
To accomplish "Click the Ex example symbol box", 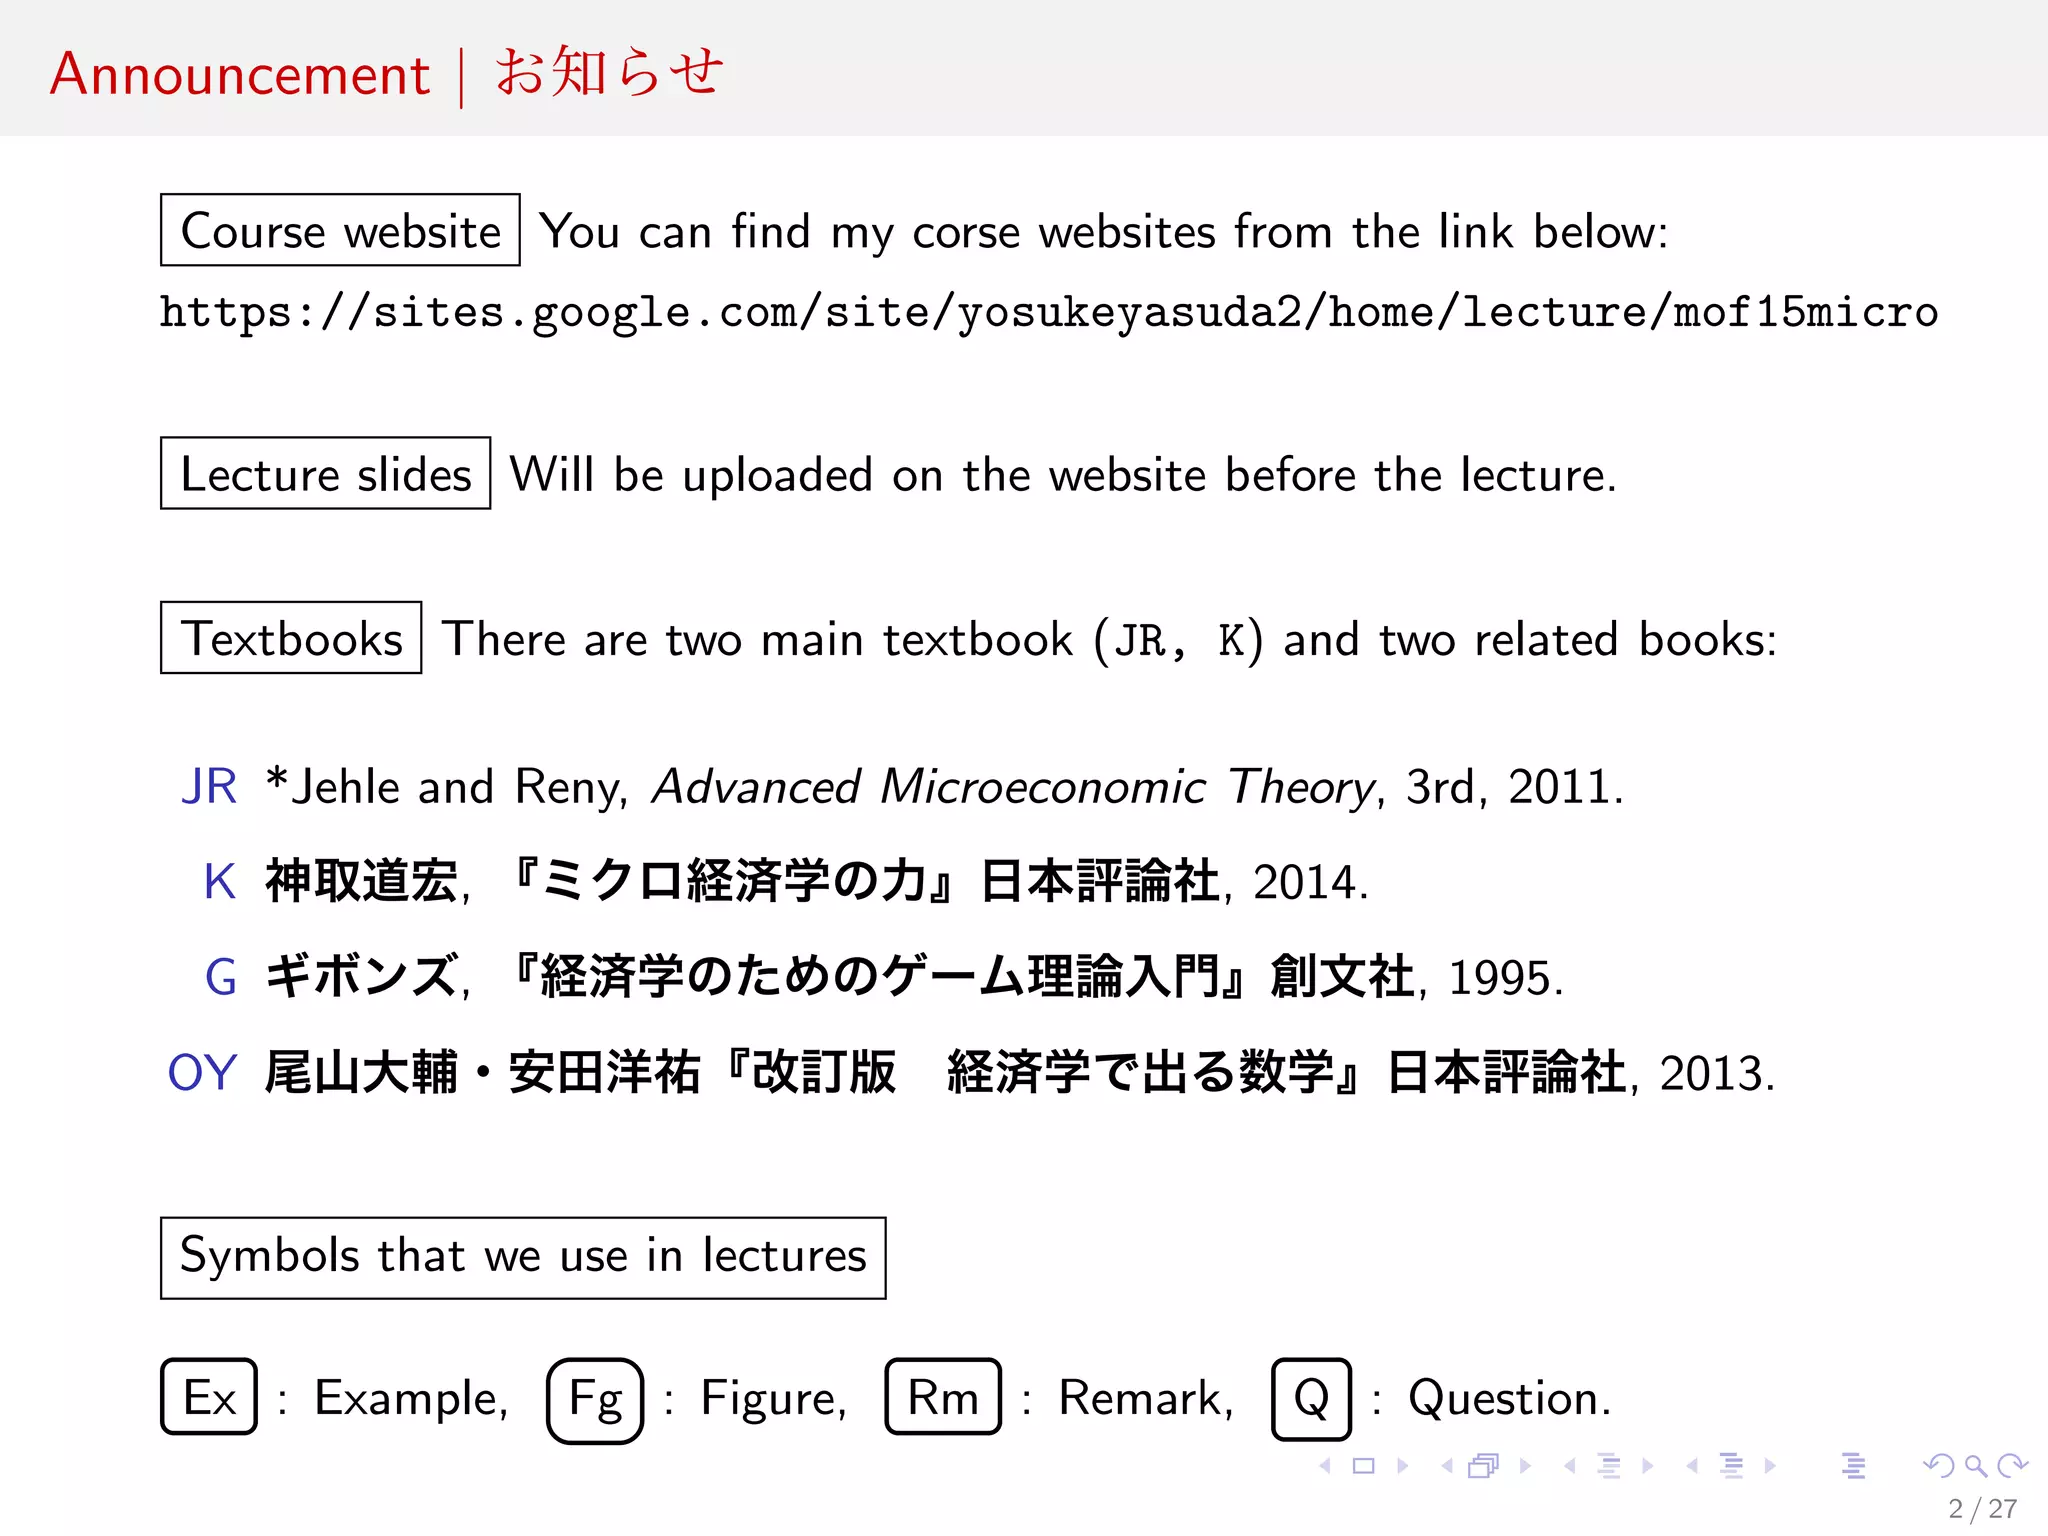I will pyautogui.click(x=209, y=1397).
